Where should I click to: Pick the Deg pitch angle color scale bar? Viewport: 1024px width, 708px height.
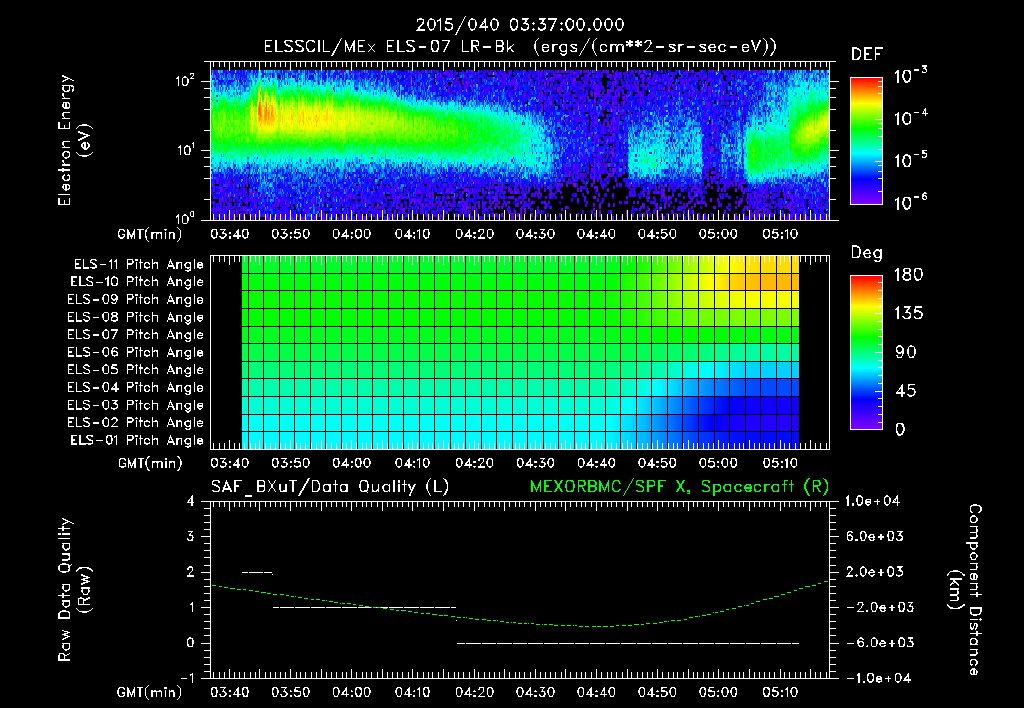point(866,352)
